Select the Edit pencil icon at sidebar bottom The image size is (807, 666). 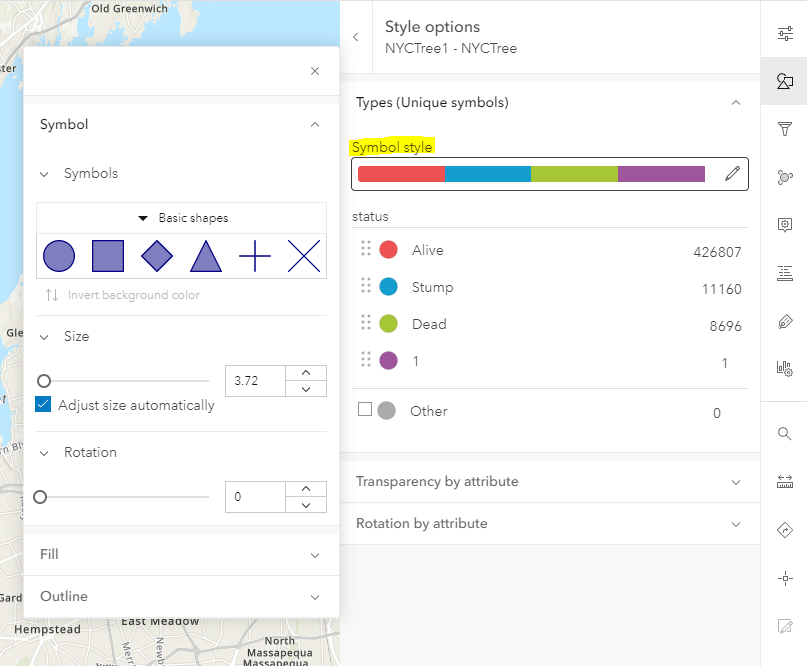(x=784, y=625)
